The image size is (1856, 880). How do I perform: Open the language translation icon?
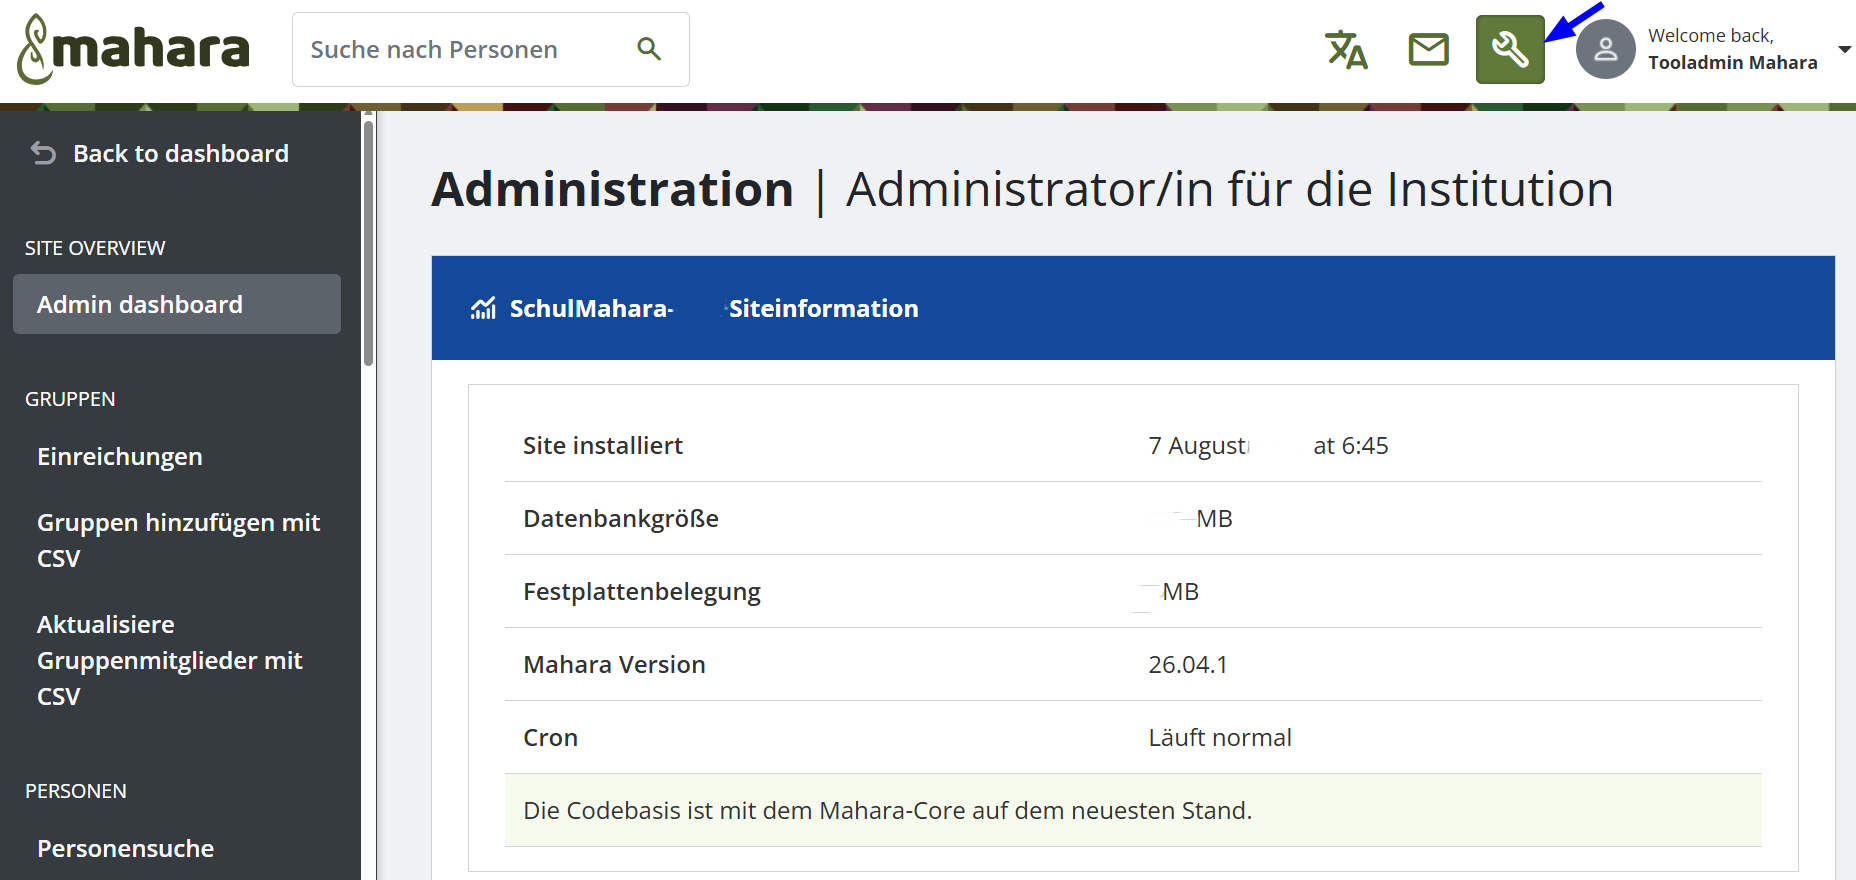pyautogui.click(x=1346, y=49)
